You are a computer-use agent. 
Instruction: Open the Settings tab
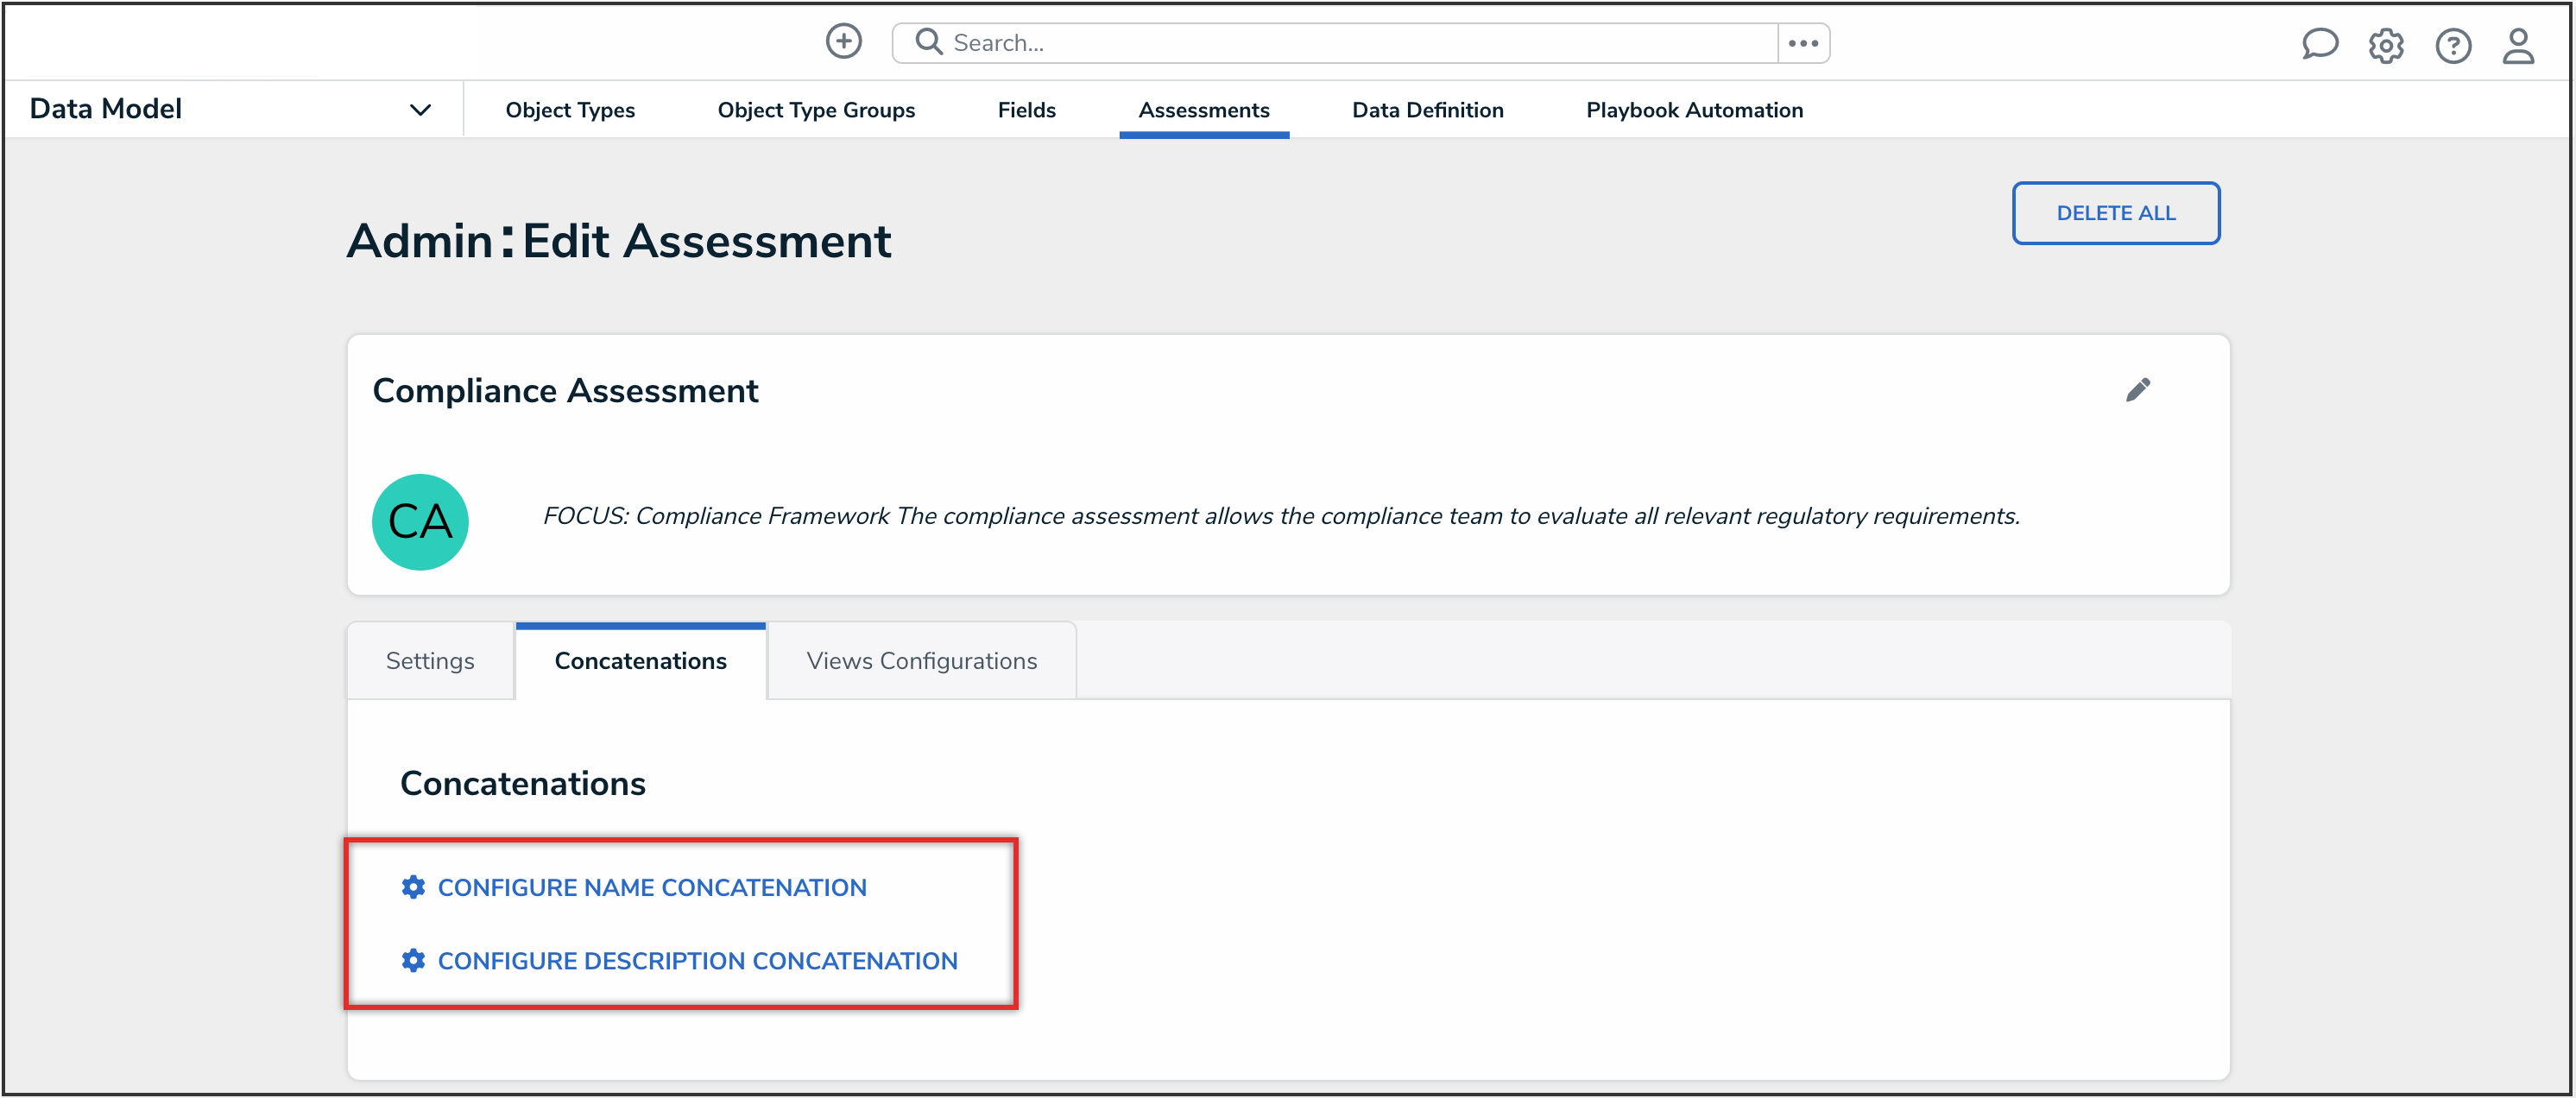click(x=430, y=661)
